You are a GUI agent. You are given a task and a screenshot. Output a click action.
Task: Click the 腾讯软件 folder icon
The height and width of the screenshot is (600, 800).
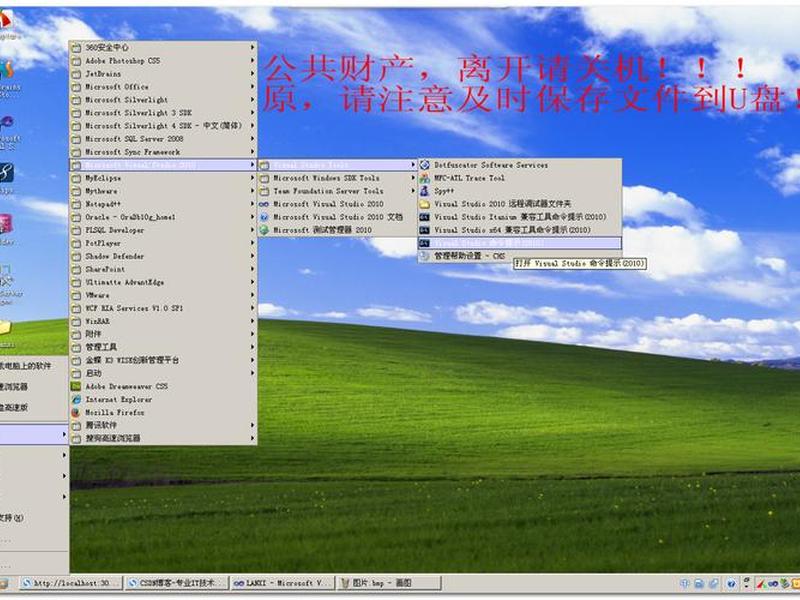point(76,426)
